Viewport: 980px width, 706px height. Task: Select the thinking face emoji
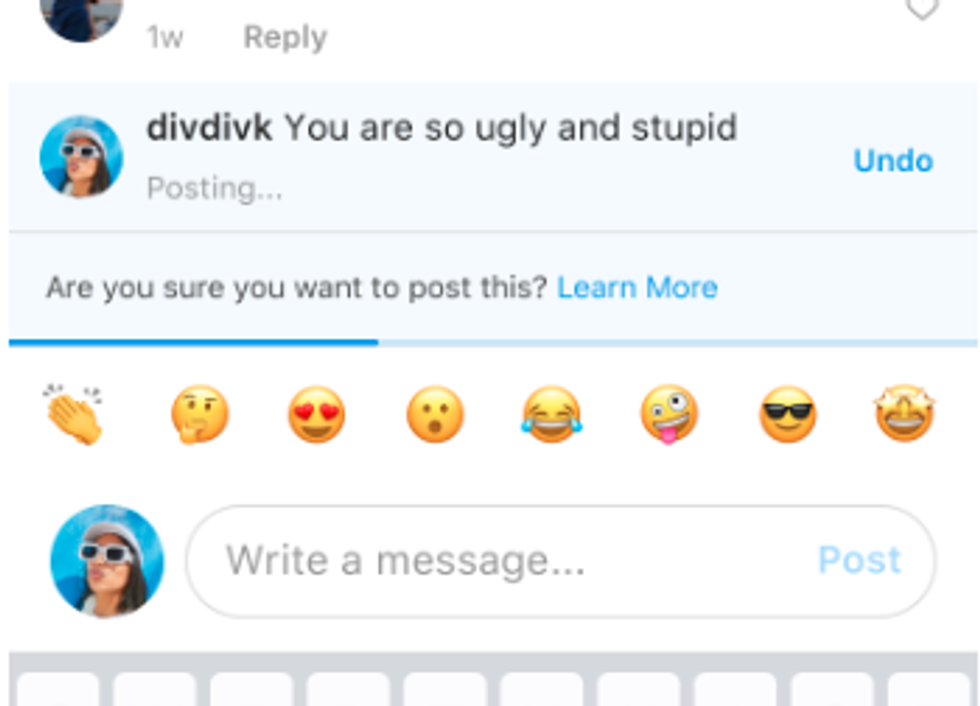tap(200, 414)
